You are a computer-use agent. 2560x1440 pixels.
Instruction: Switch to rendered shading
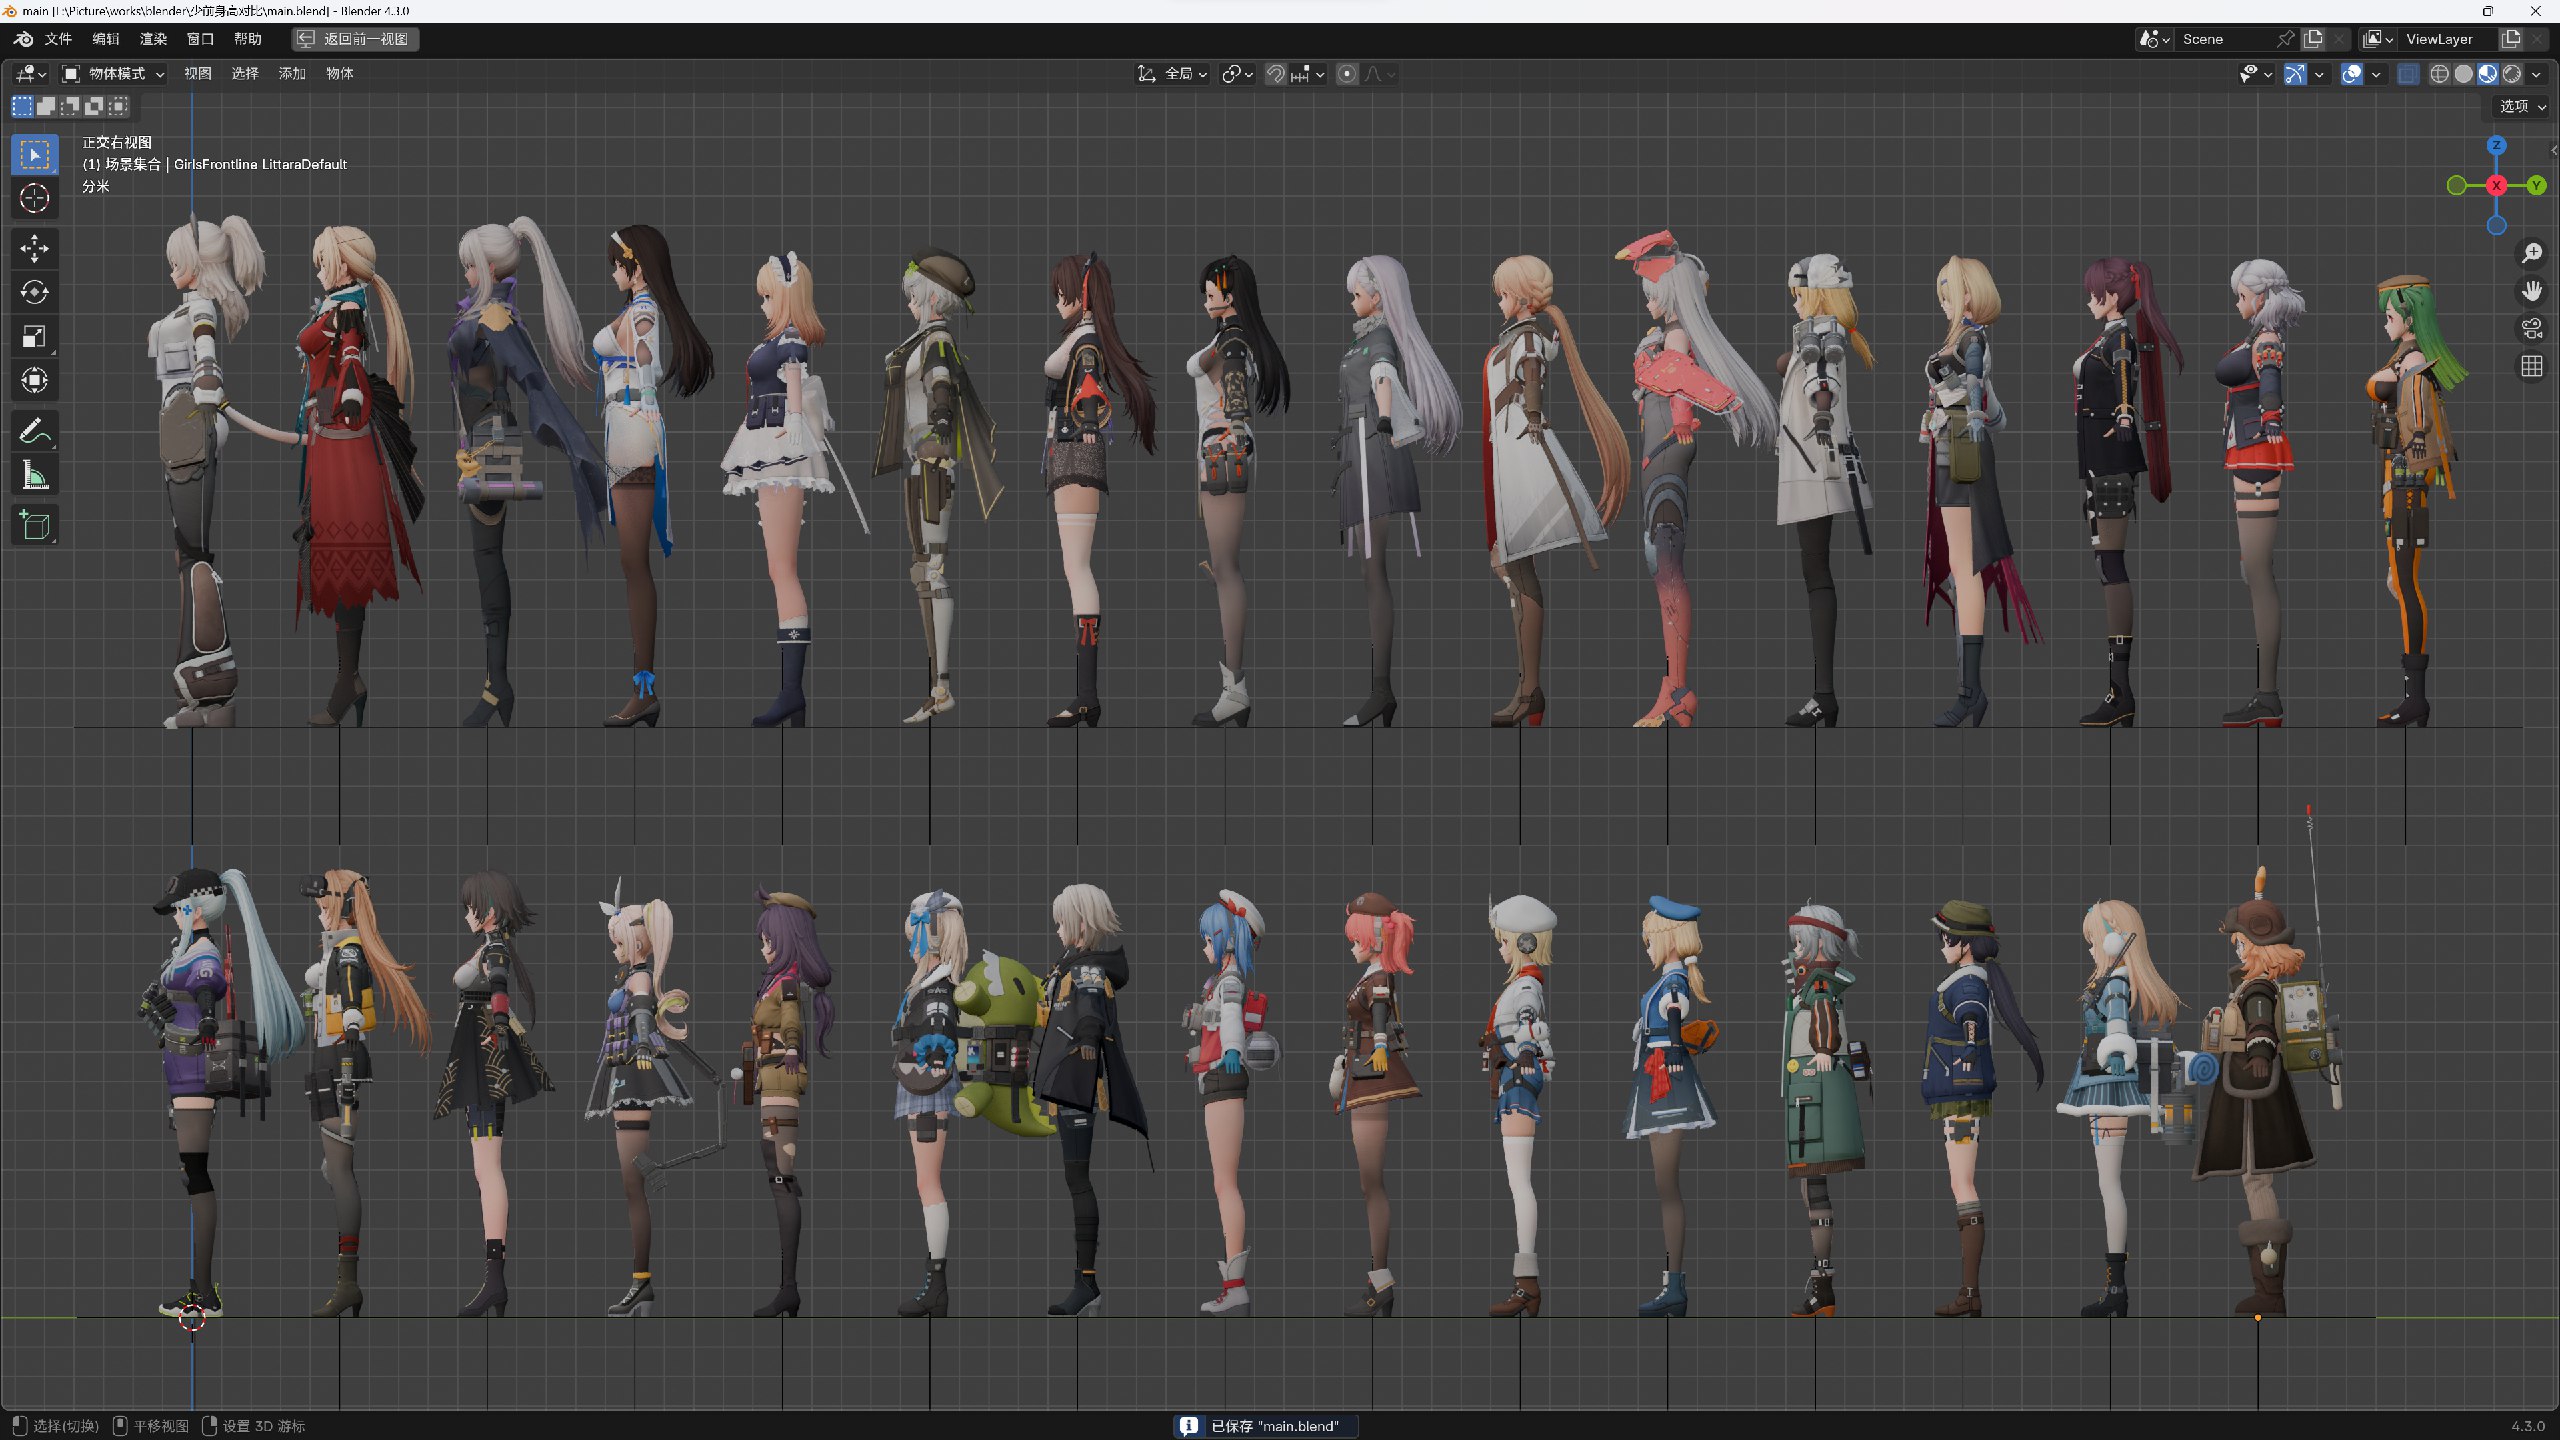point(2511,74)
